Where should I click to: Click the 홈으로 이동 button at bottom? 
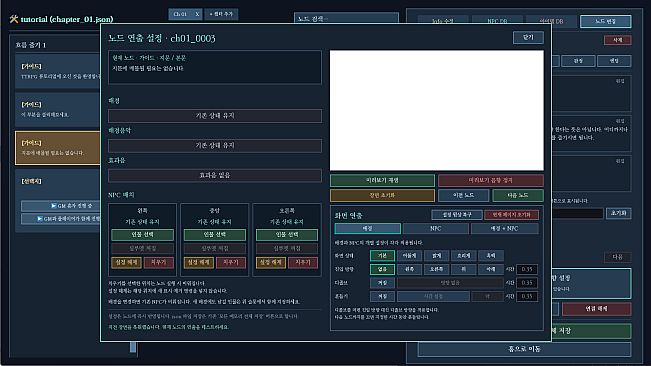[x=524, y=349]
